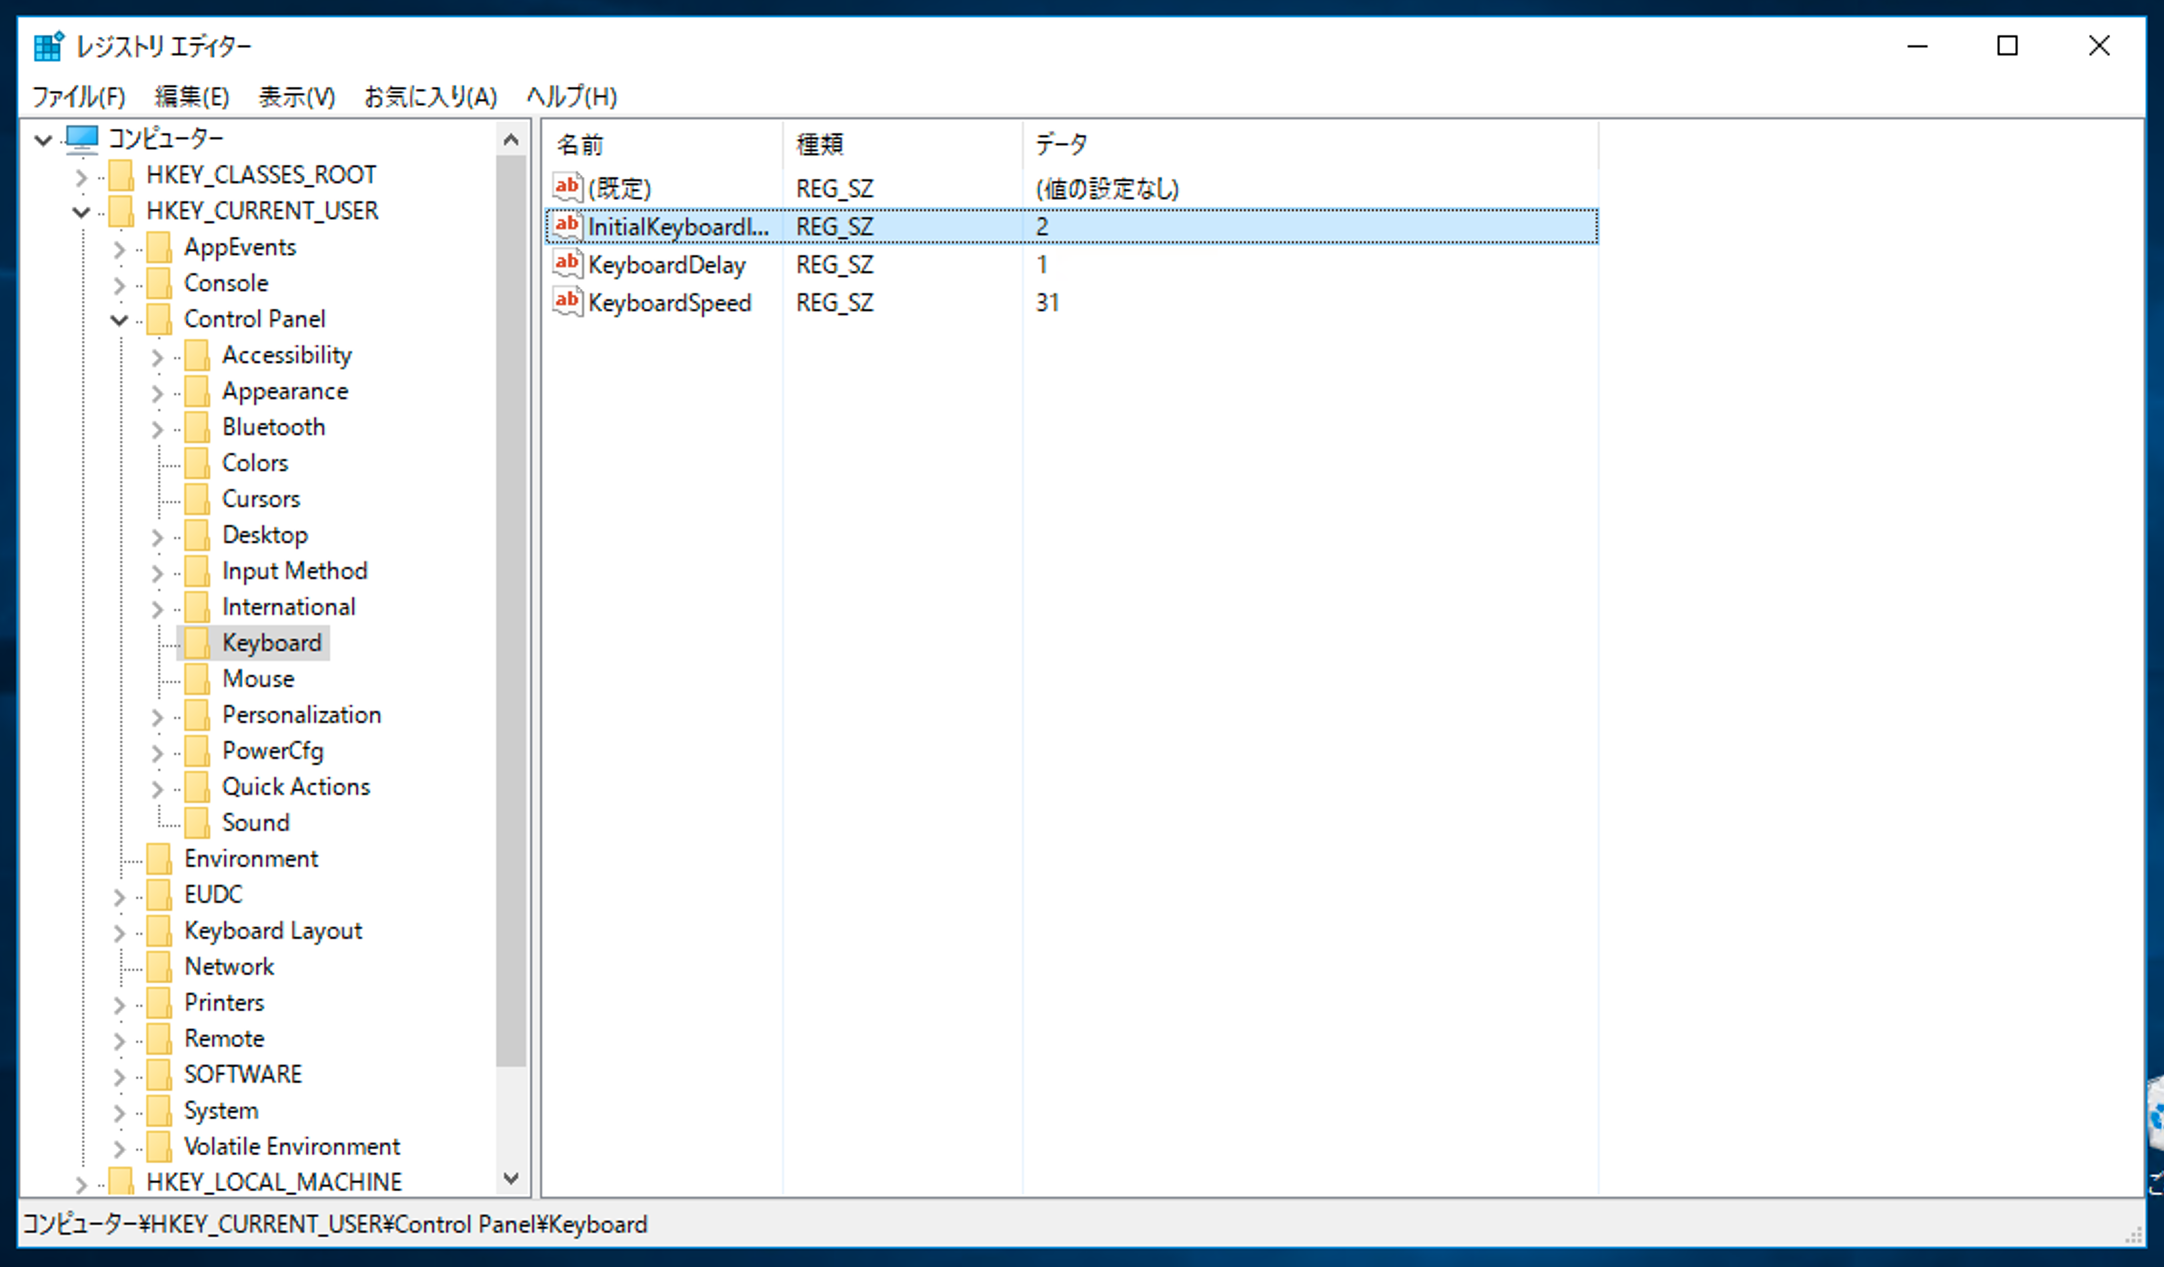Select the Keyboard key in tree
Image resolution: width=2164 pixels, height=1267 pixels.
[272, 643]
